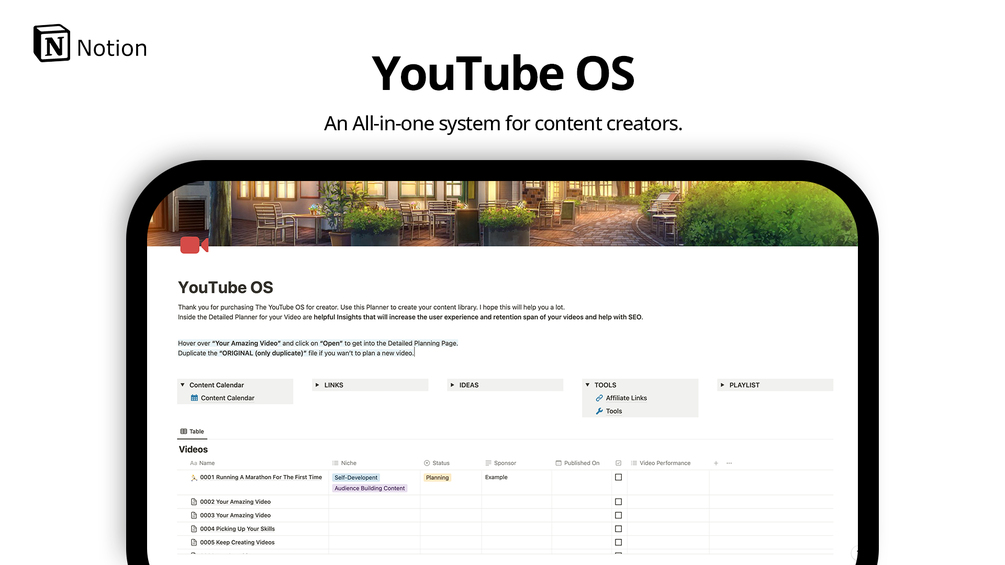Open the Content Calendar page link
The width and height of the screenshot is (1005, 565).
coord(228,398)
